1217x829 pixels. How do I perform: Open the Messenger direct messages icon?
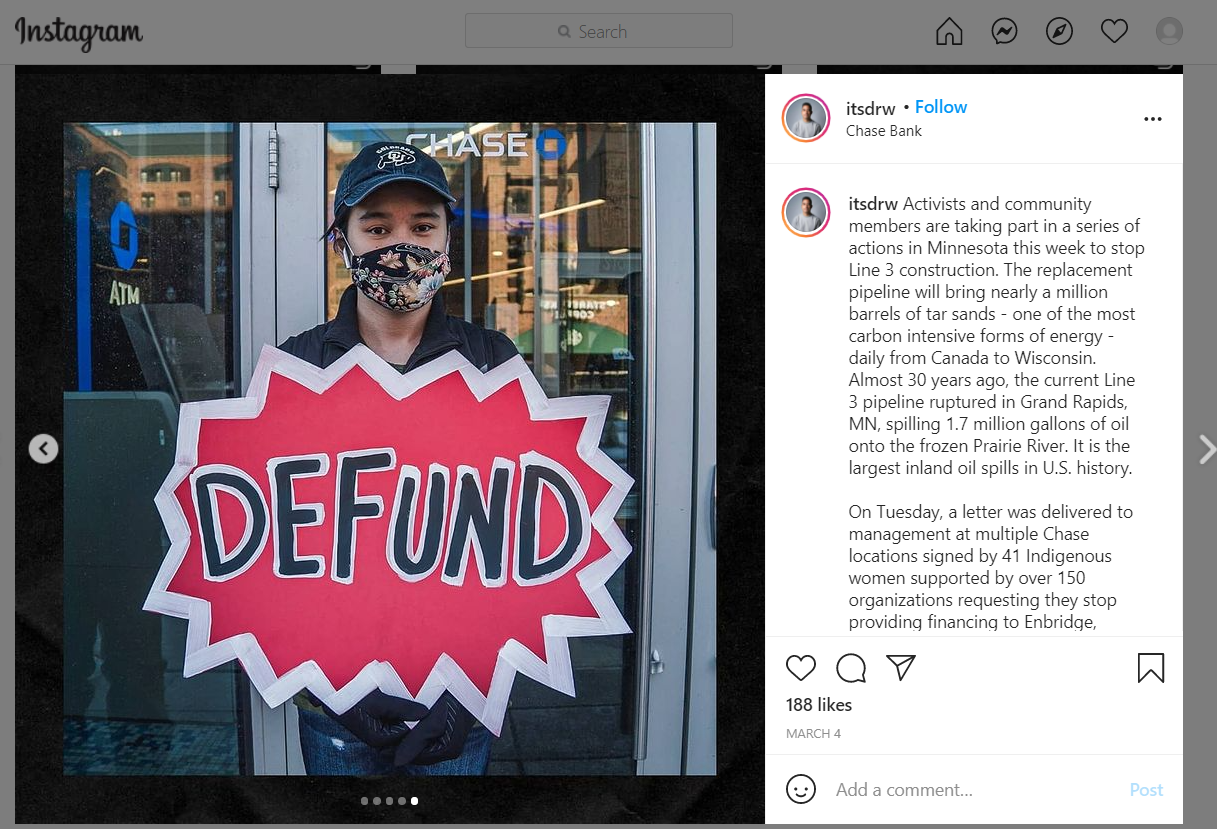(1004, 32)
